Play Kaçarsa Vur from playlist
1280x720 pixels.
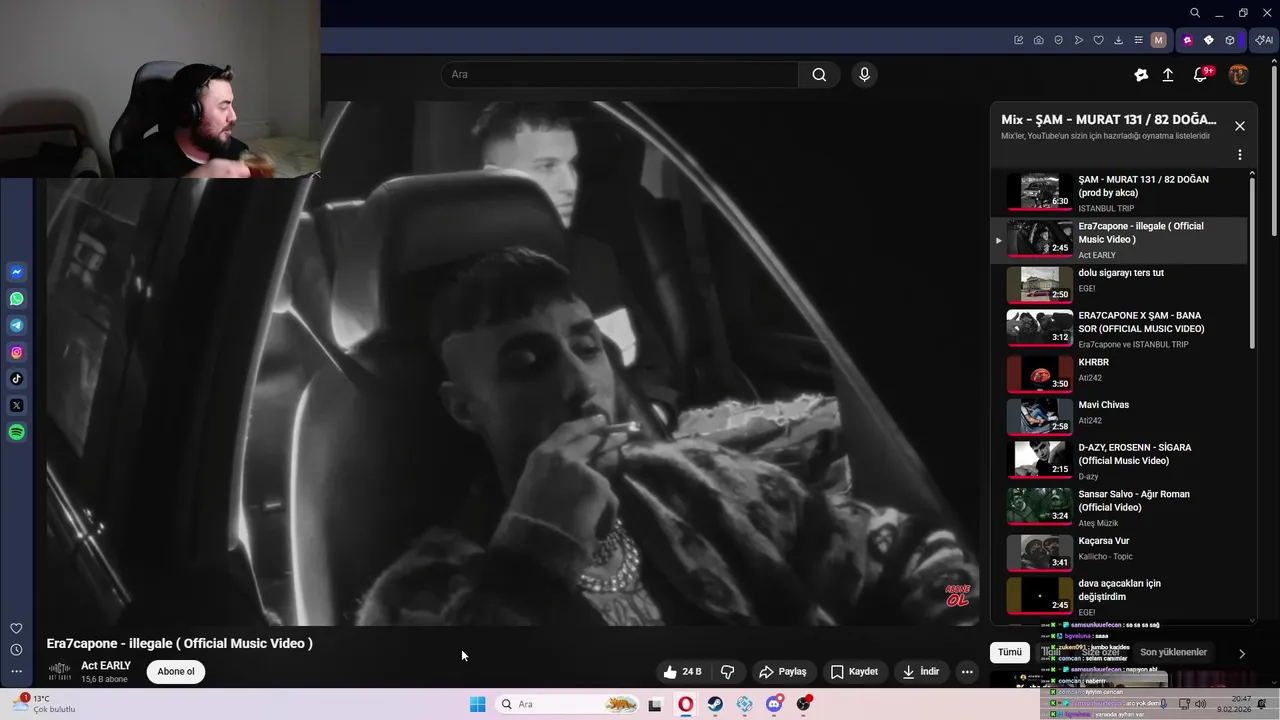pyautogui.click(x=1118, y=552)
